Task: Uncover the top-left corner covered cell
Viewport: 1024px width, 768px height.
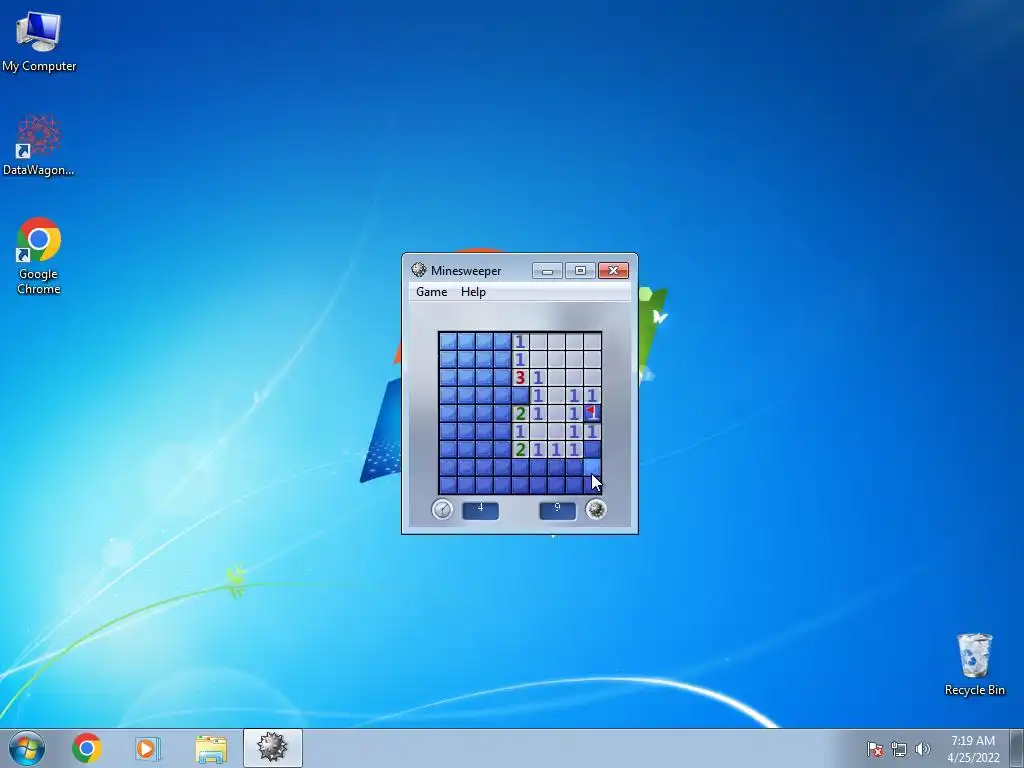Action: pos(448,342)
